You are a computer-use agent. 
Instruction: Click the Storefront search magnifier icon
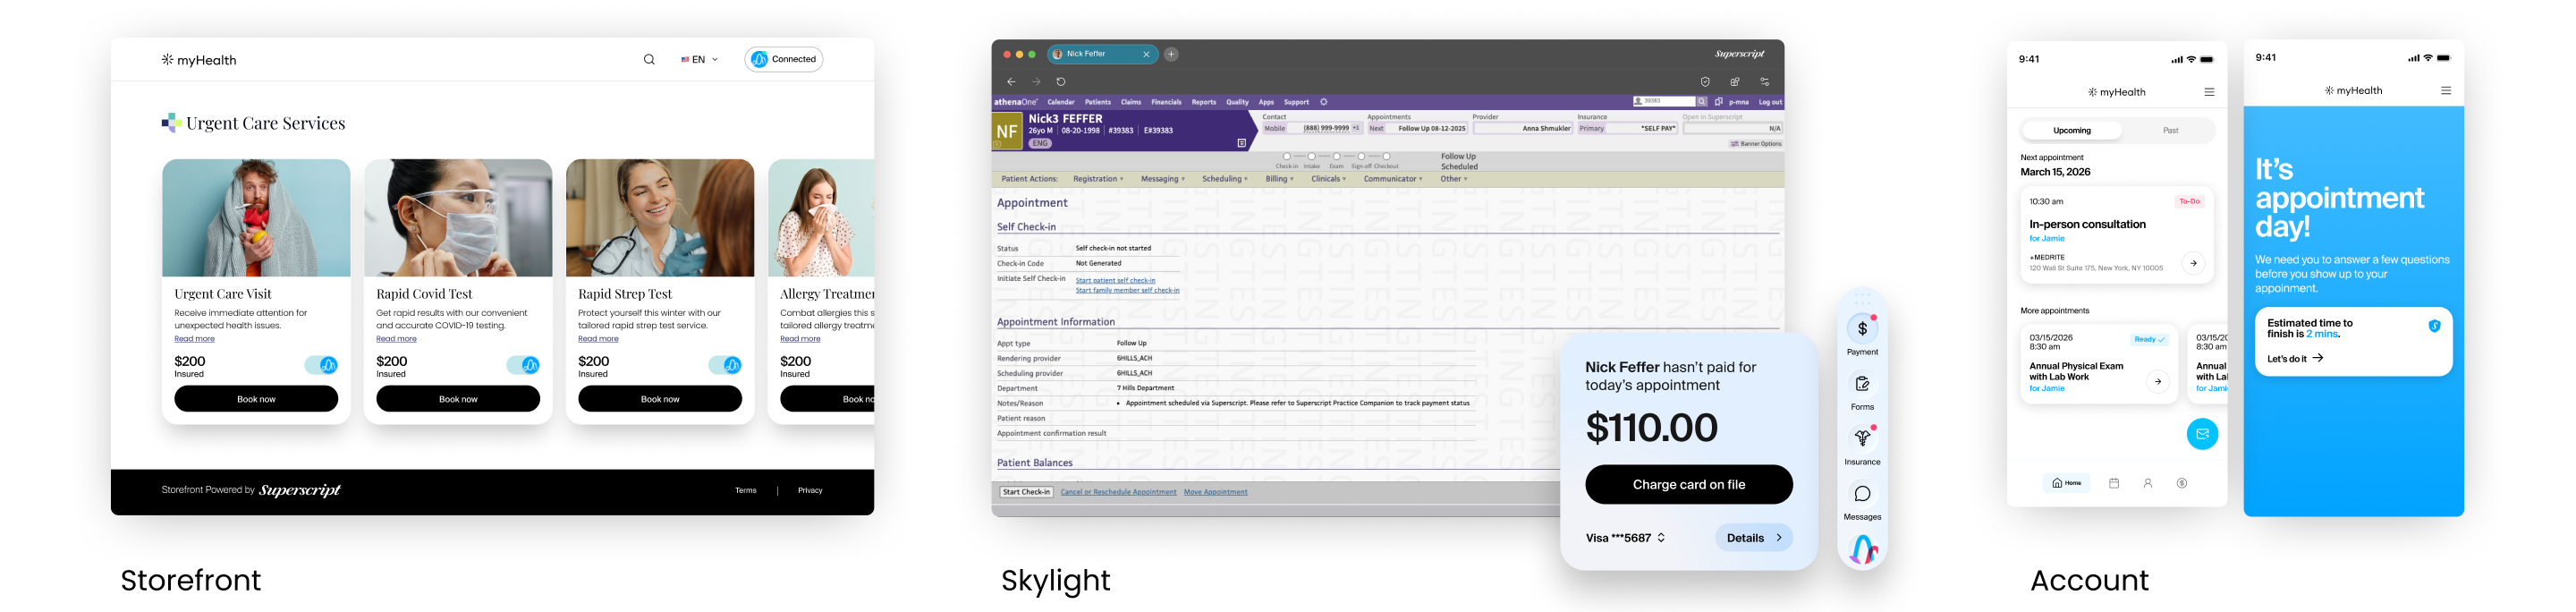649,60
